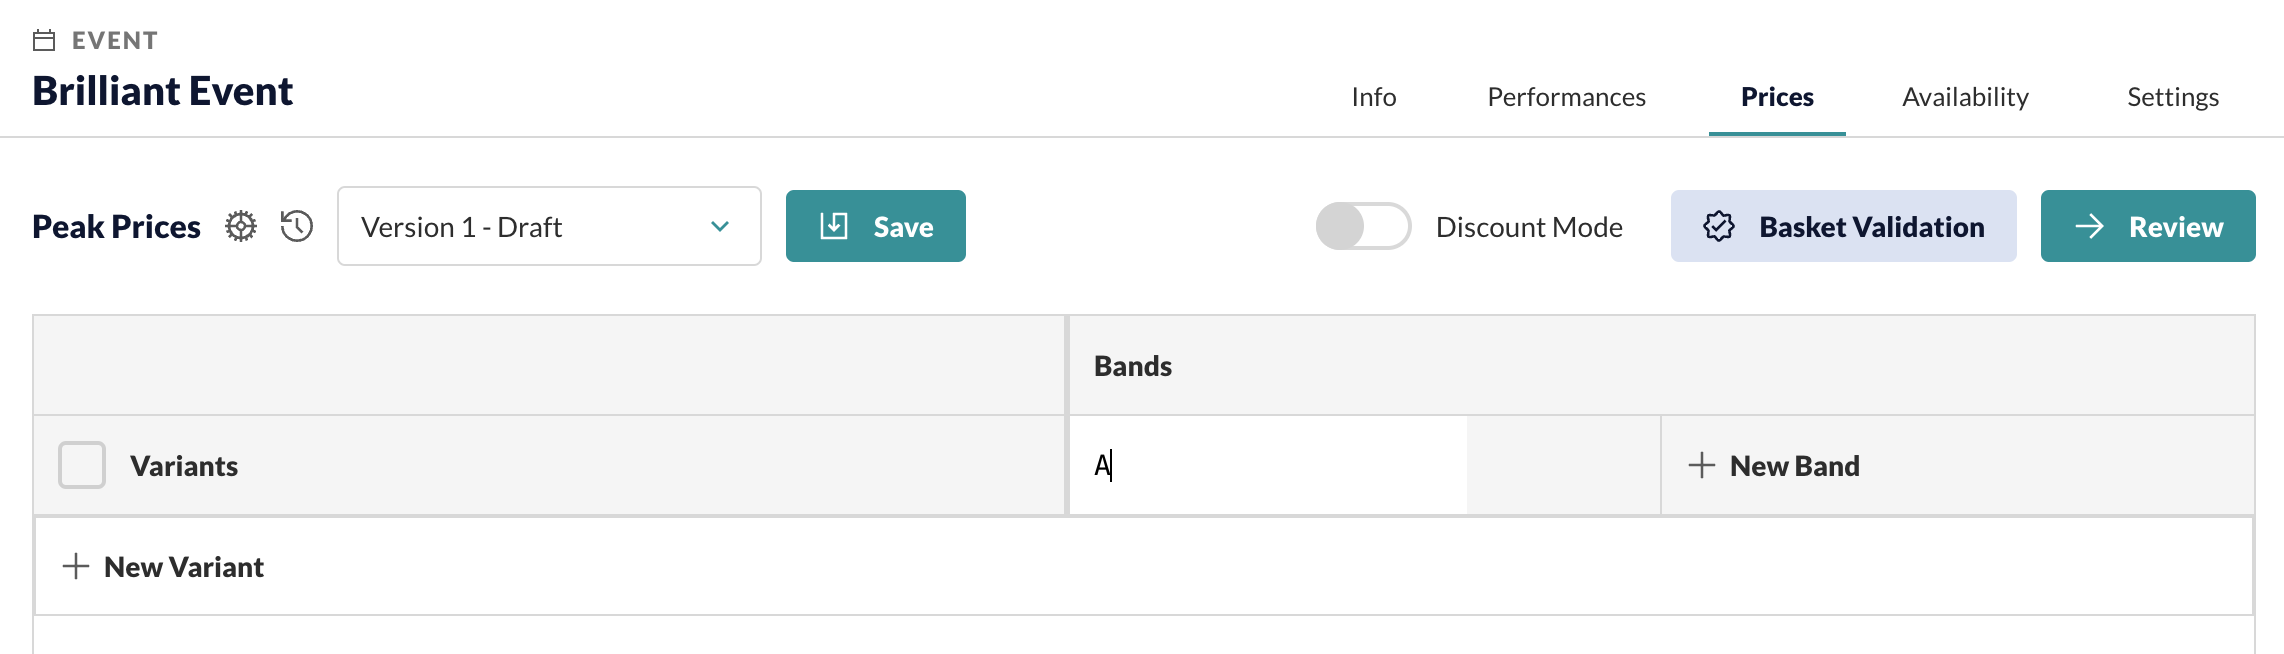Click the plus icon beside New Band

coord(1701,465)
